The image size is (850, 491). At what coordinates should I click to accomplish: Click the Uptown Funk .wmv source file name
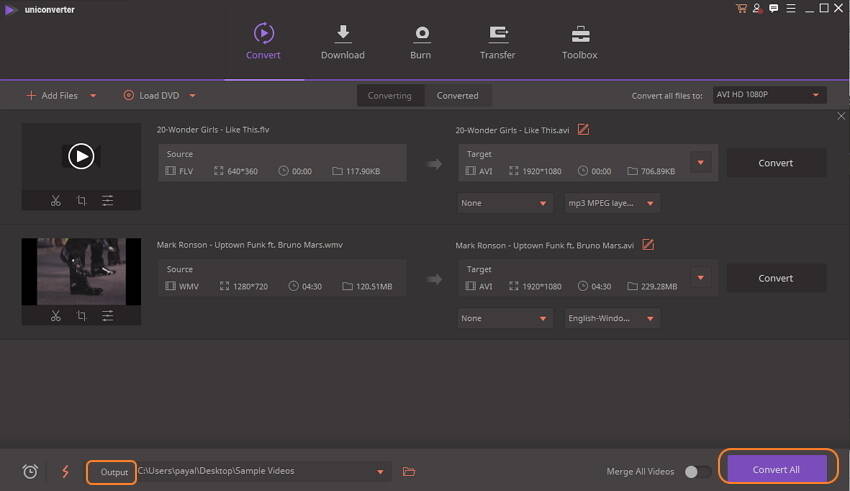coord(250,245)
